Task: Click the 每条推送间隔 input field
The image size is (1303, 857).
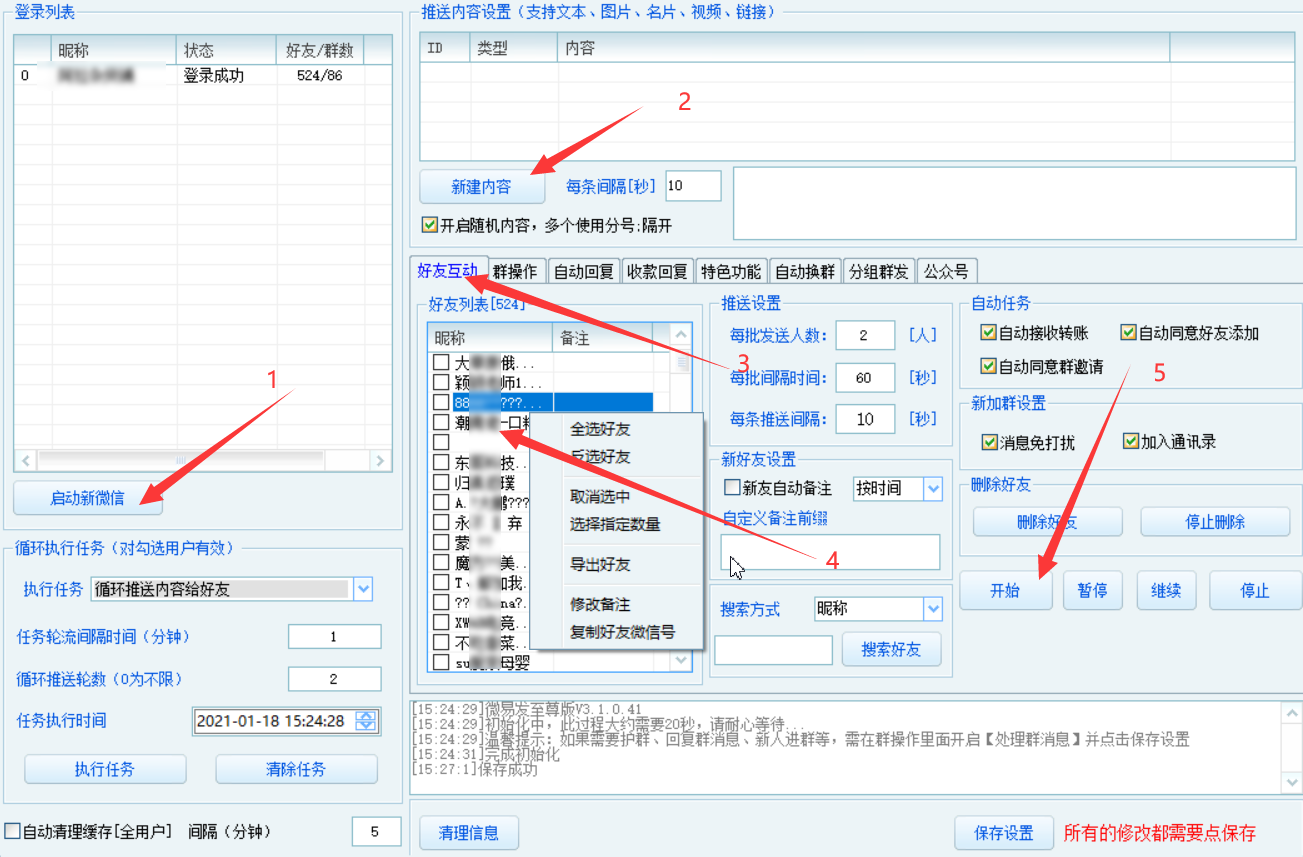Action: (865, 419)
